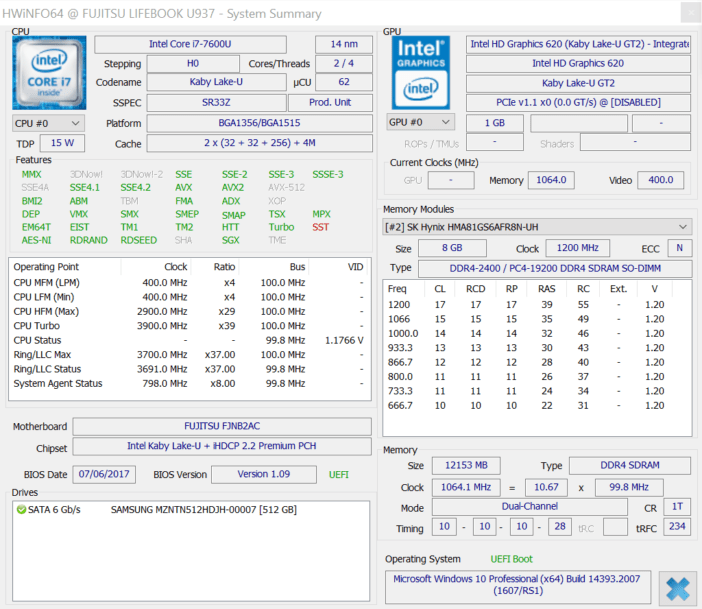
Task: Select the System Agent Status row
Action: (189, 384)
